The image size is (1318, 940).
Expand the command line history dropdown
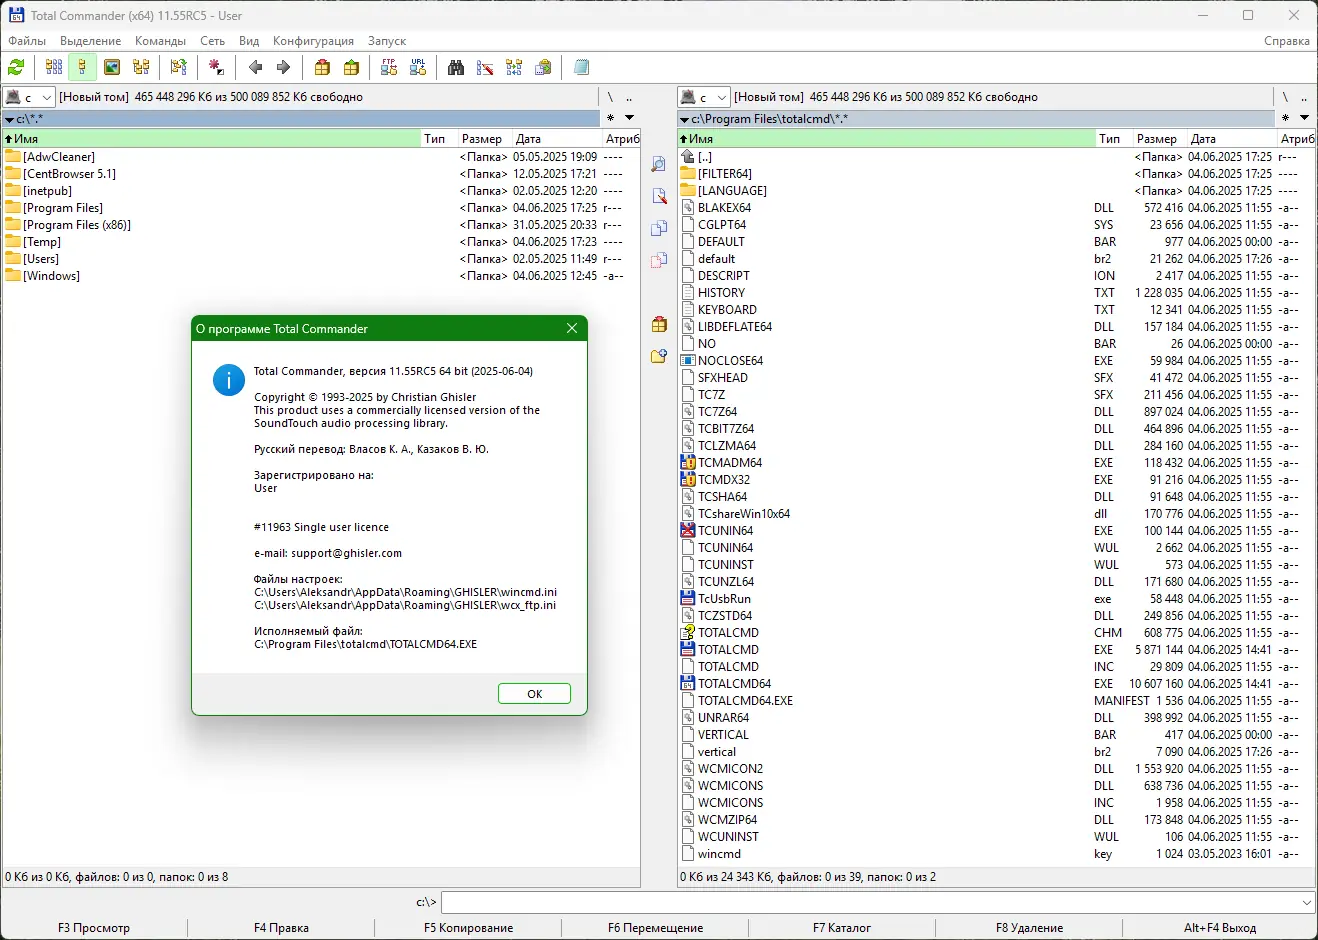(1307, 902)
